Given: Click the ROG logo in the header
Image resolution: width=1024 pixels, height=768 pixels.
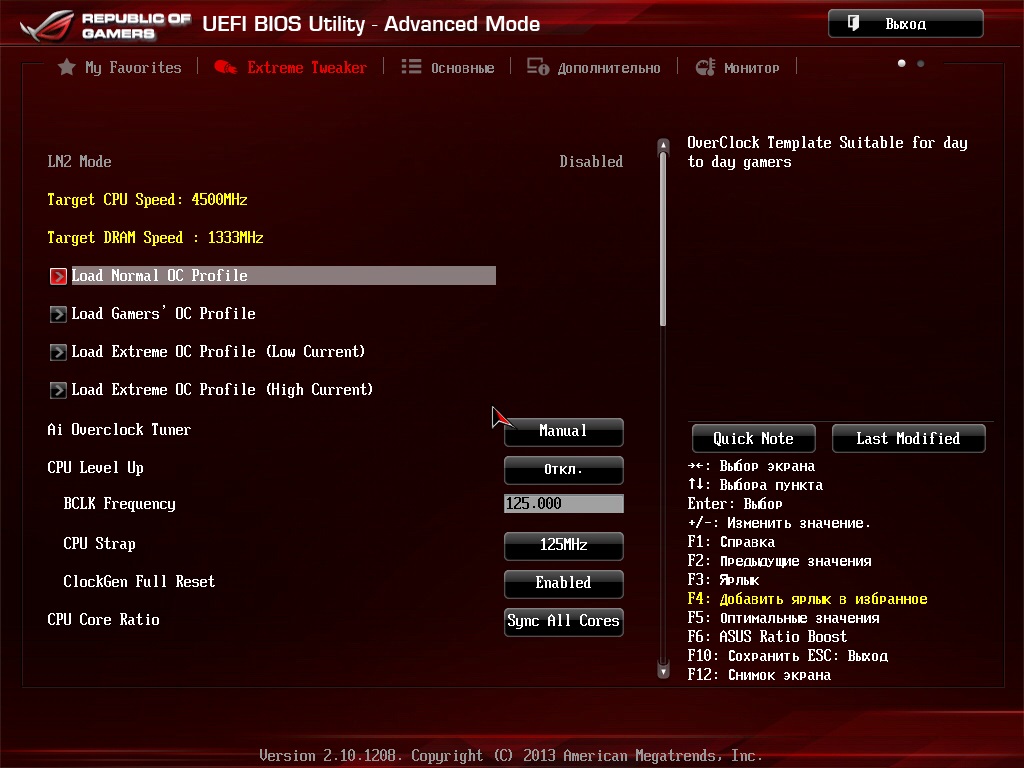Looking at the screenshot, I should (x=47, y=25).
